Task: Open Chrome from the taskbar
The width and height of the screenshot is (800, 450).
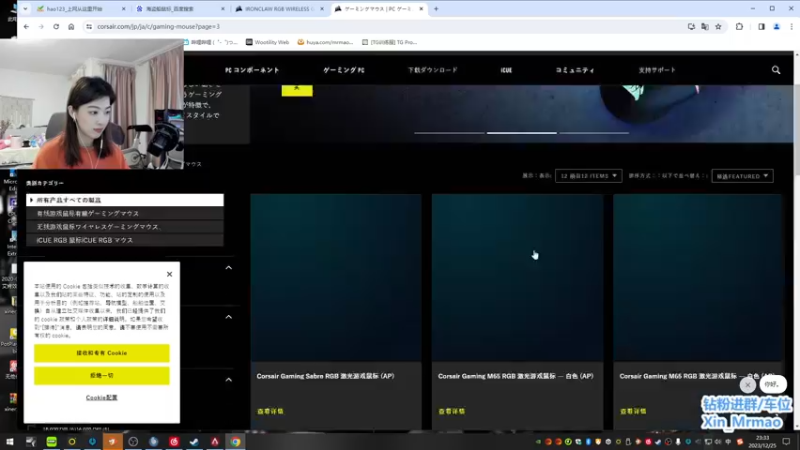Action: pos(235,441)
